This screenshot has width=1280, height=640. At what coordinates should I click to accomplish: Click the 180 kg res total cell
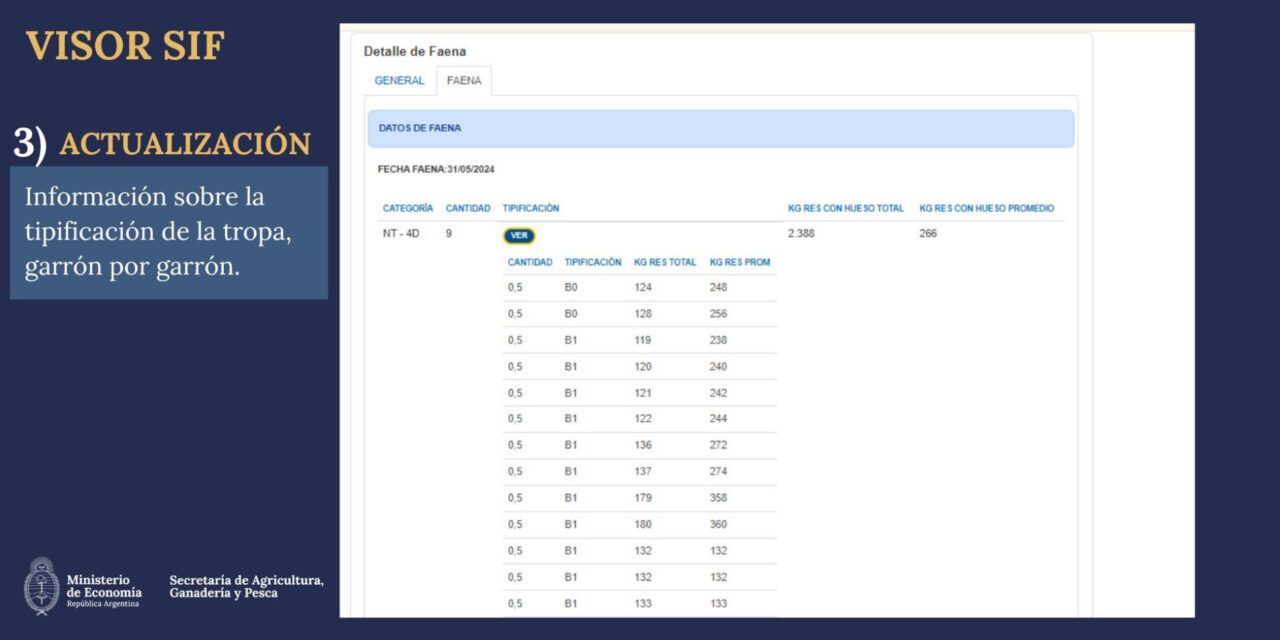pyautogui.click(x=643, y=524)
